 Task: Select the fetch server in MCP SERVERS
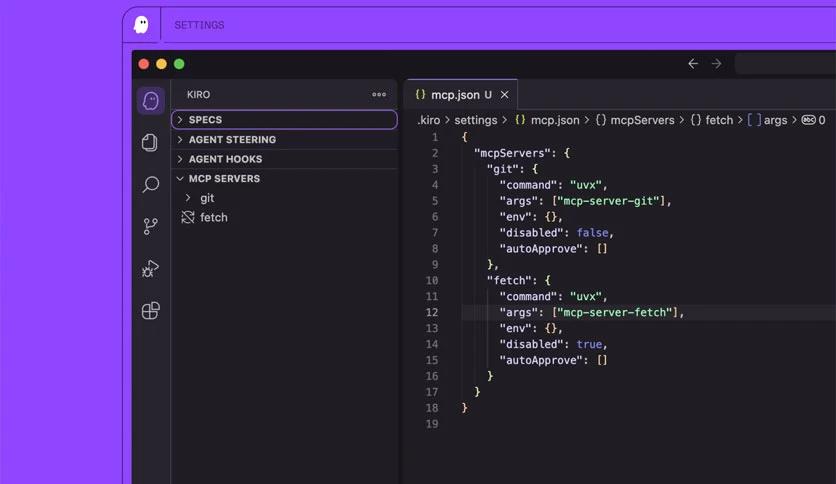tap(284, 217)
